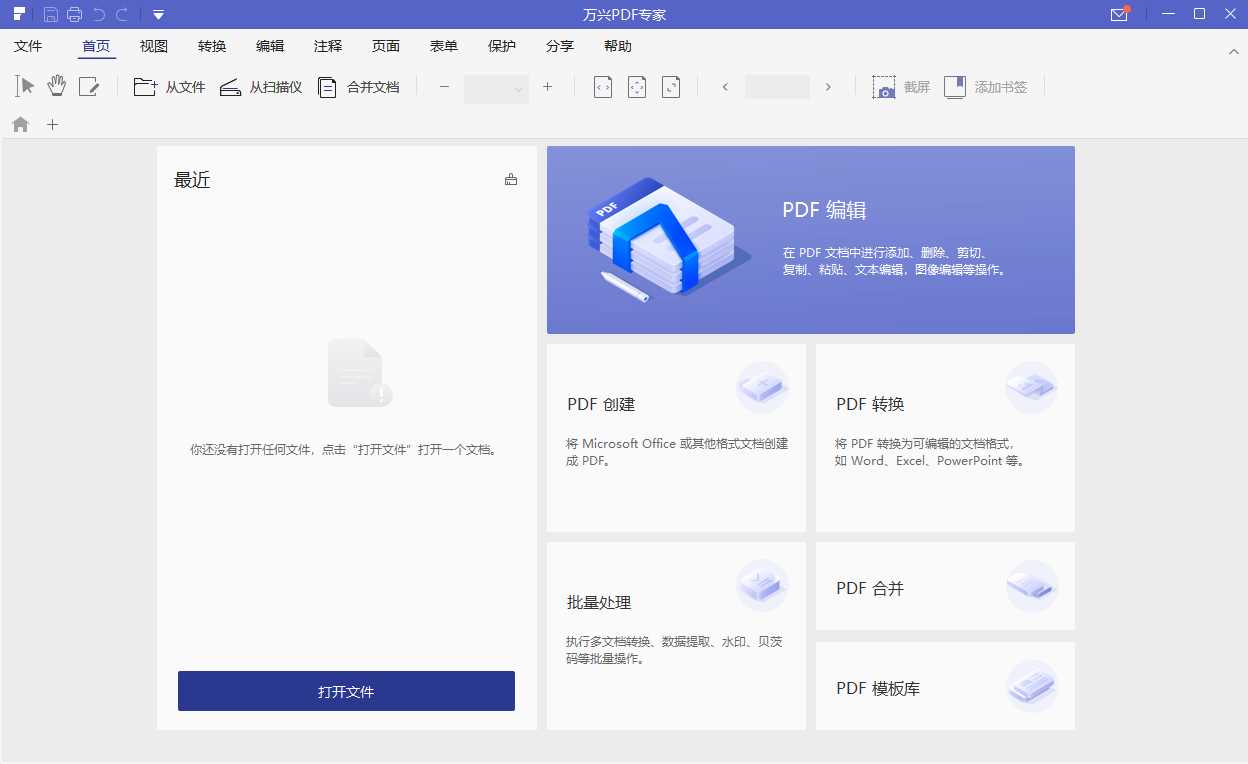
Task: Add a new tab with plus icon
Action: click(53, 125)
